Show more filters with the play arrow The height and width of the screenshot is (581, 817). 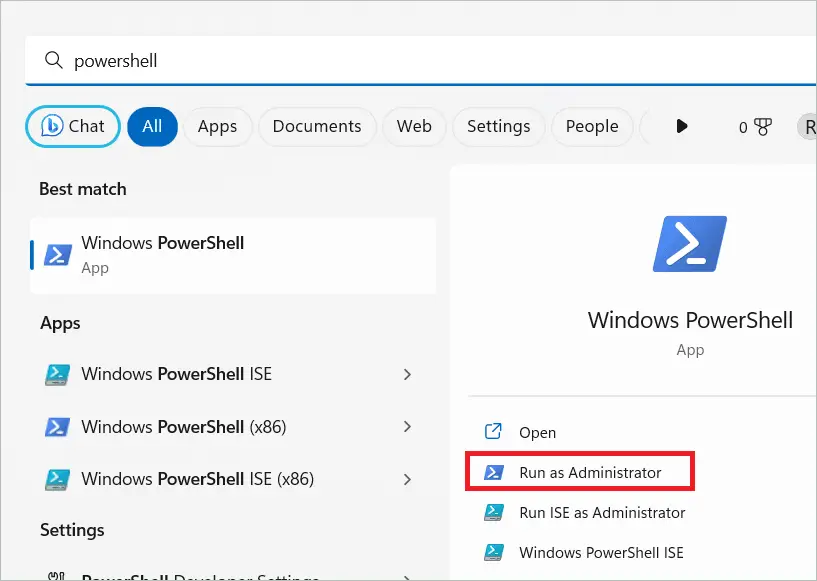pos(682,126)
